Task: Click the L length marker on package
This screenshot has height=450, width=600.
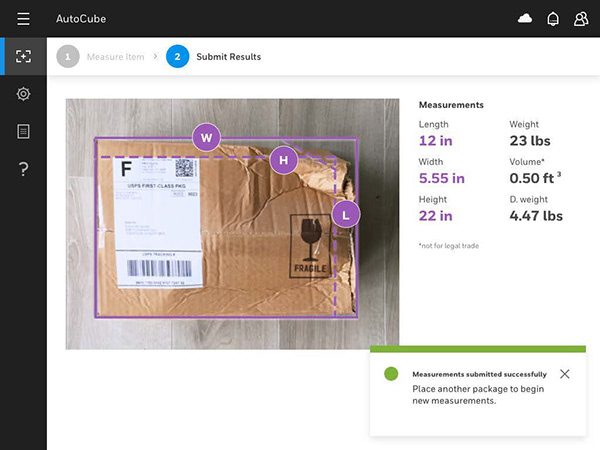Action: click(346, 214)
